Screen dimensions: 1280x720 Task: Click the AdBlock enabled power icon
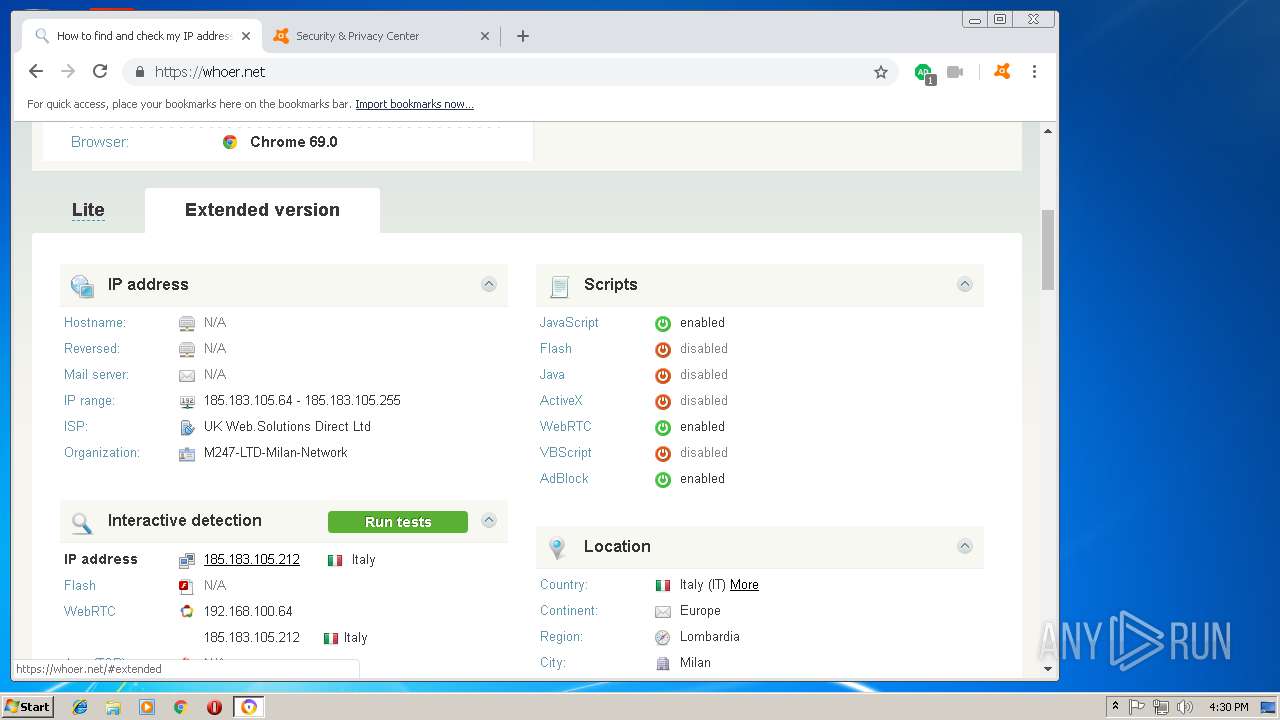(662, 479)
